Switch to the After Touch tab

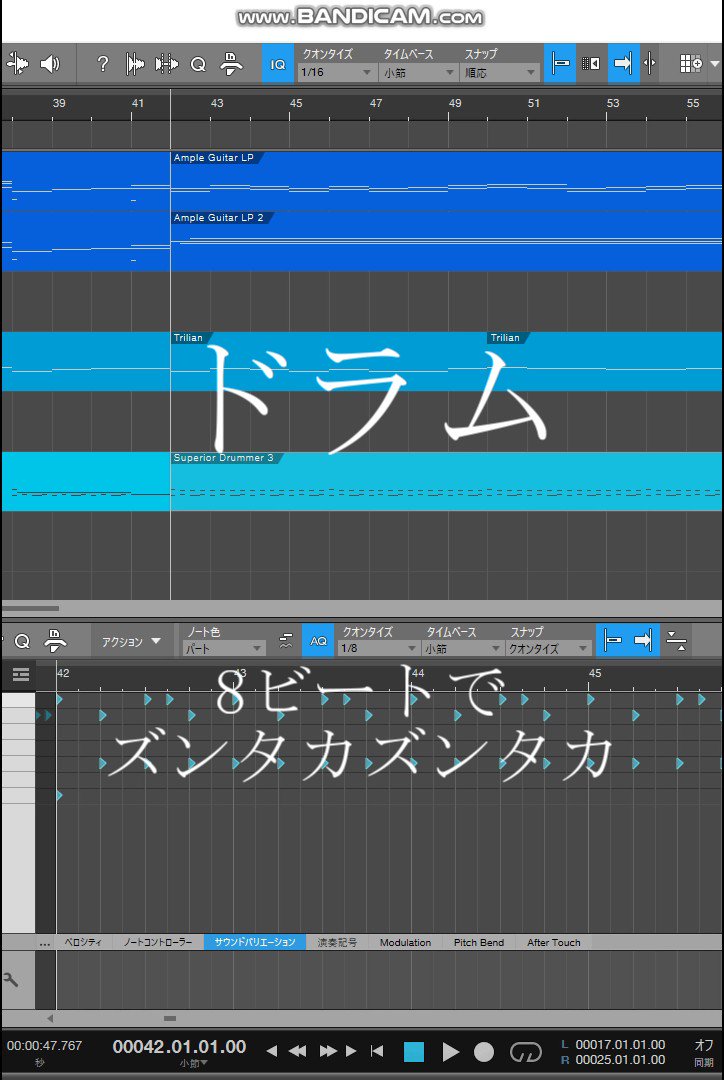coord(553,942)
